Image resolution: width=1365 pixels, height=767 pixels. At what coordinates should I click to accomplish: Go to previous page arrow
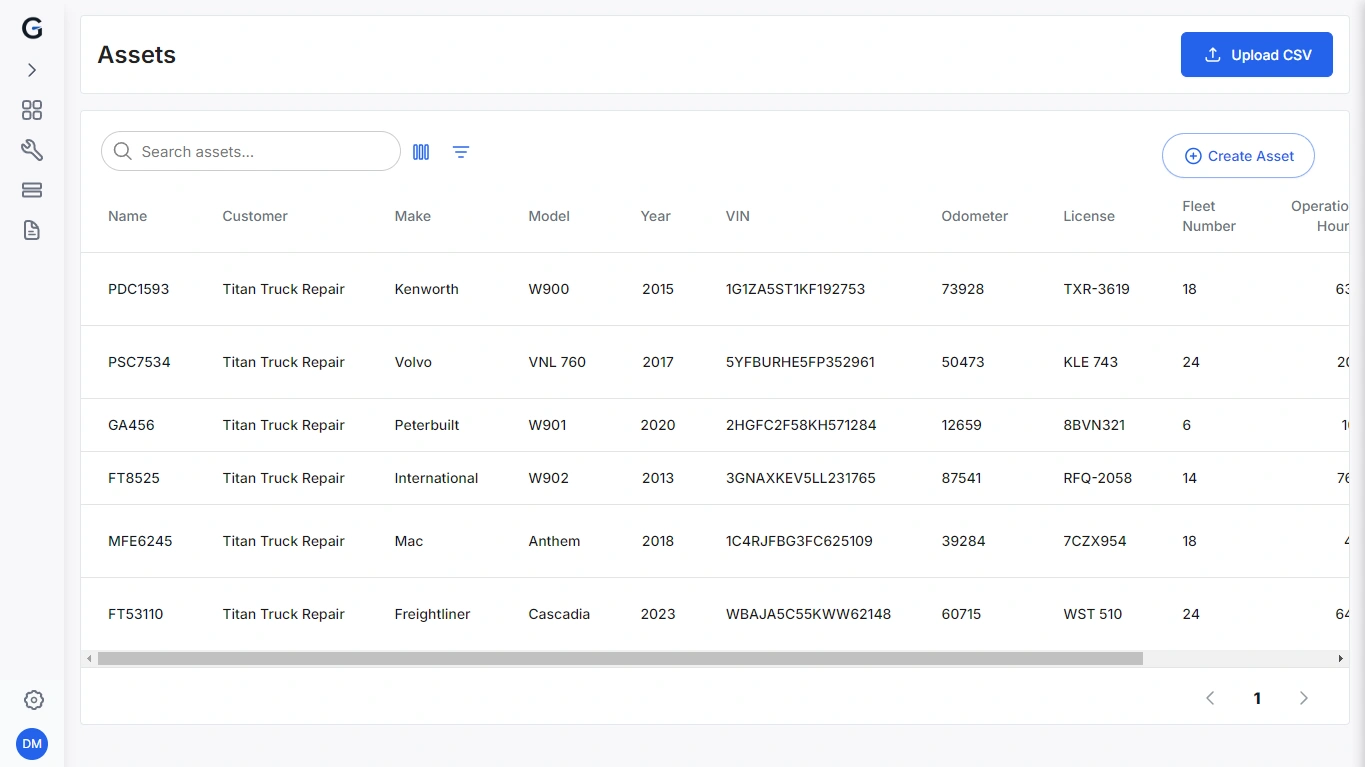click(x=1210, y=698)
